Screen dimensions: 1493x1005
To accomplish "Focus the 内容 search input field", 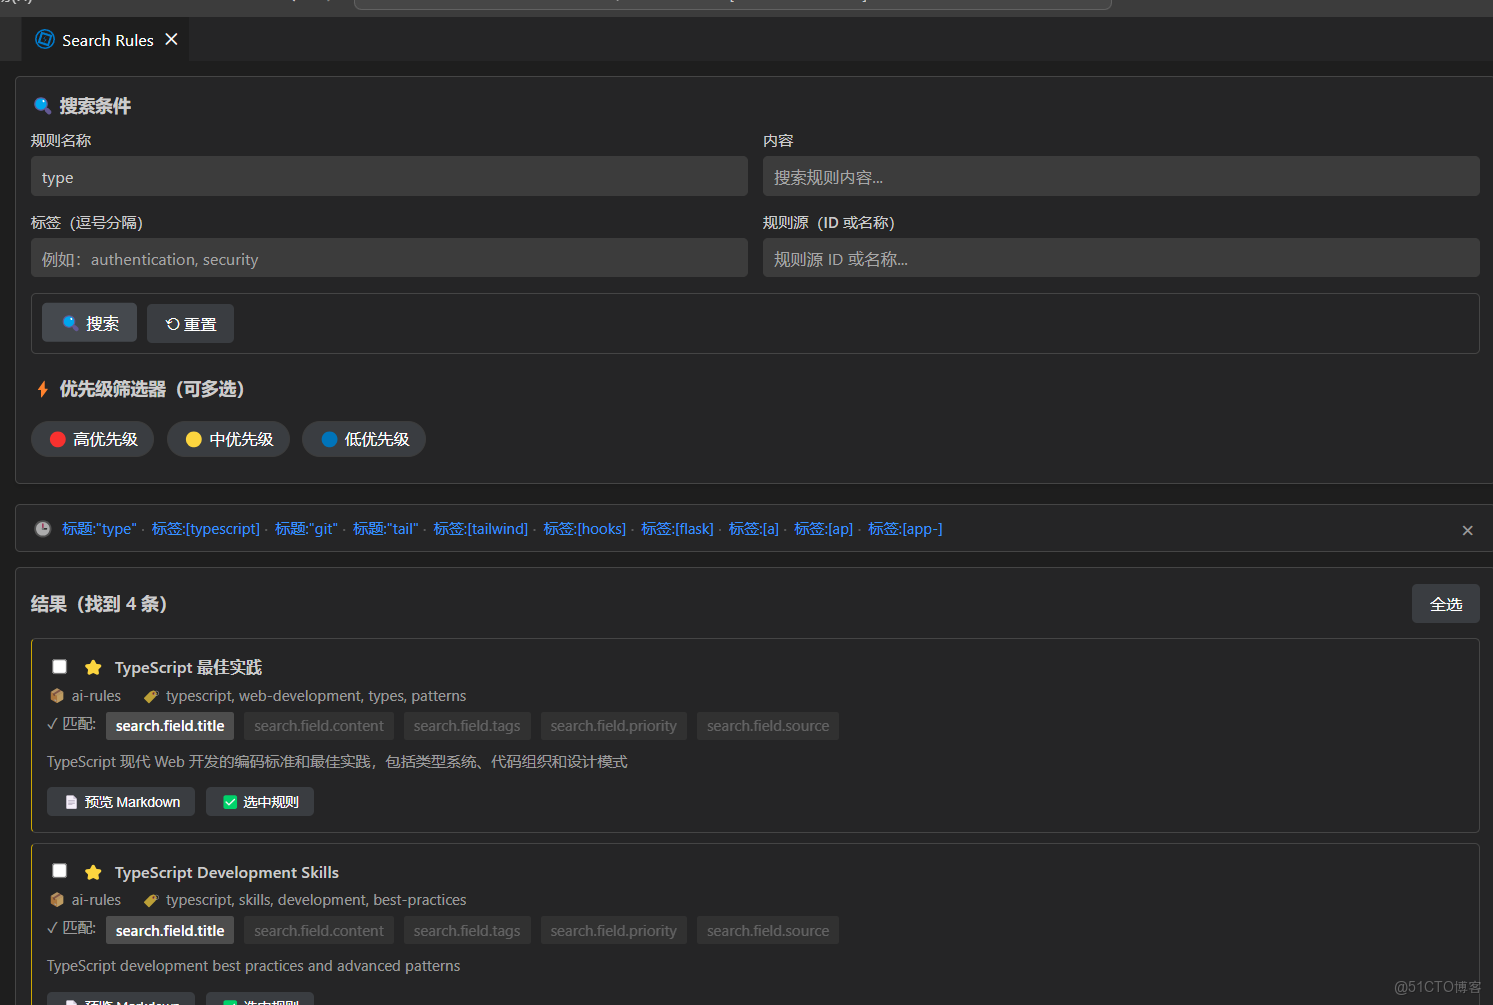I will pyautogui.click(x=1121, y=177).
